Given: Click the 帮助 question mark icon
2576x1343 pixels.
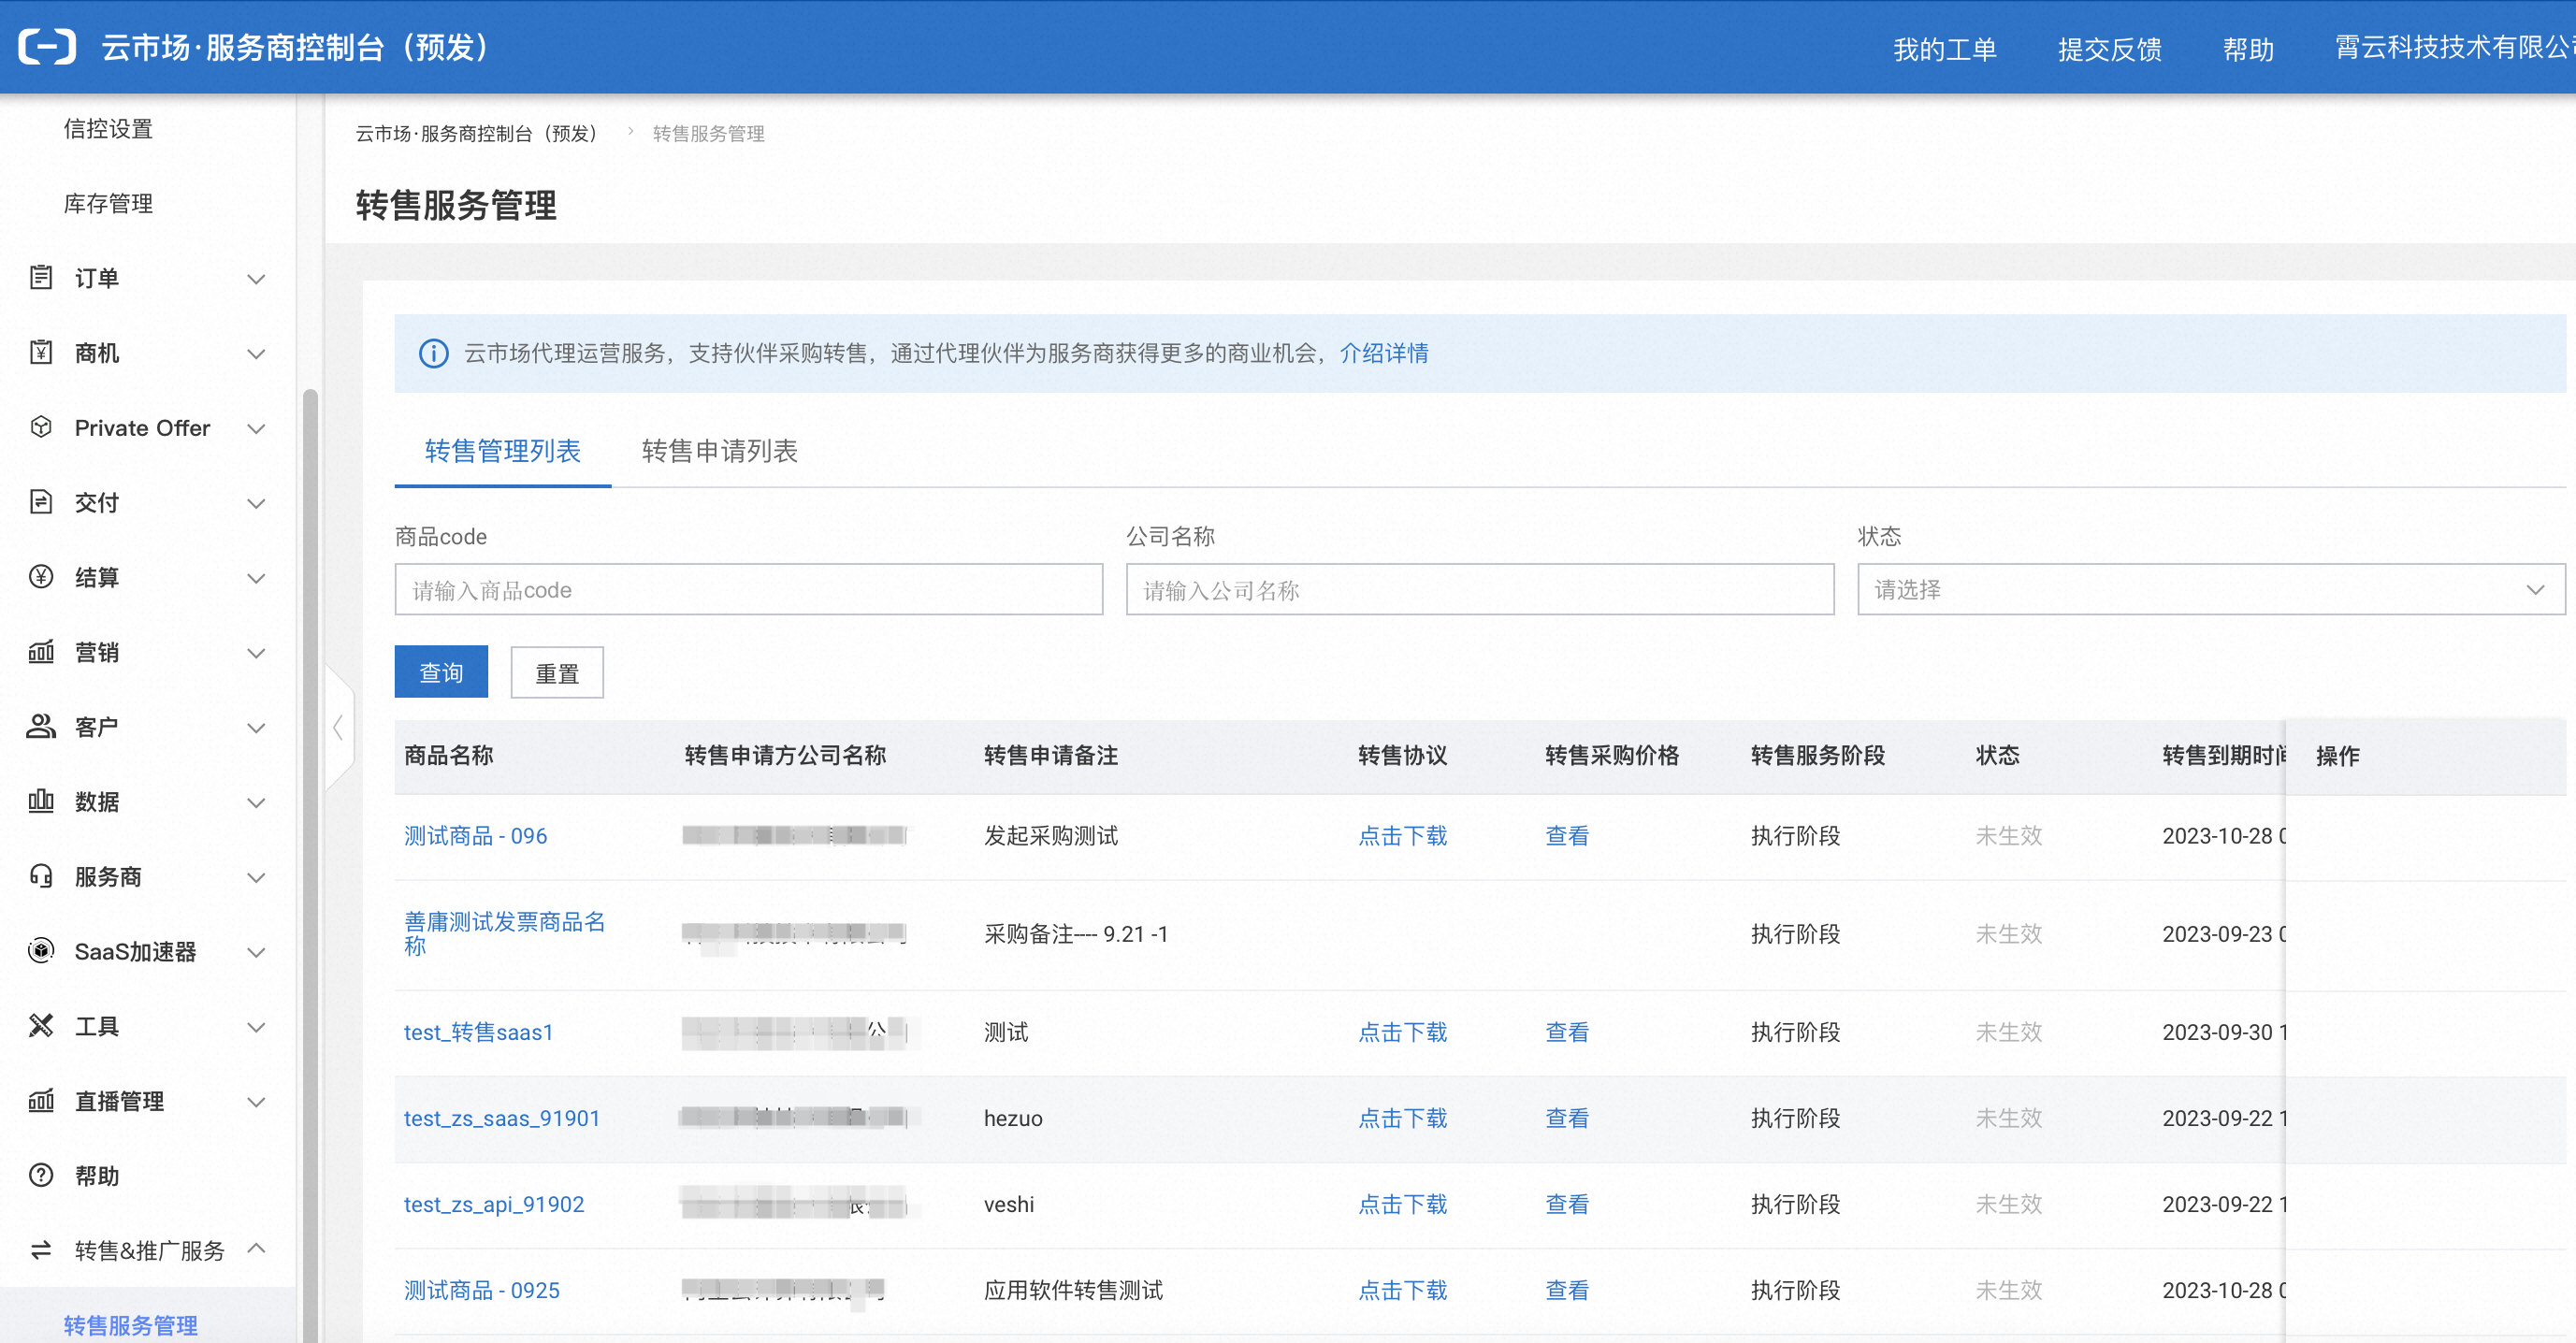Looking at the screenshot, I should coord(41,1175).
